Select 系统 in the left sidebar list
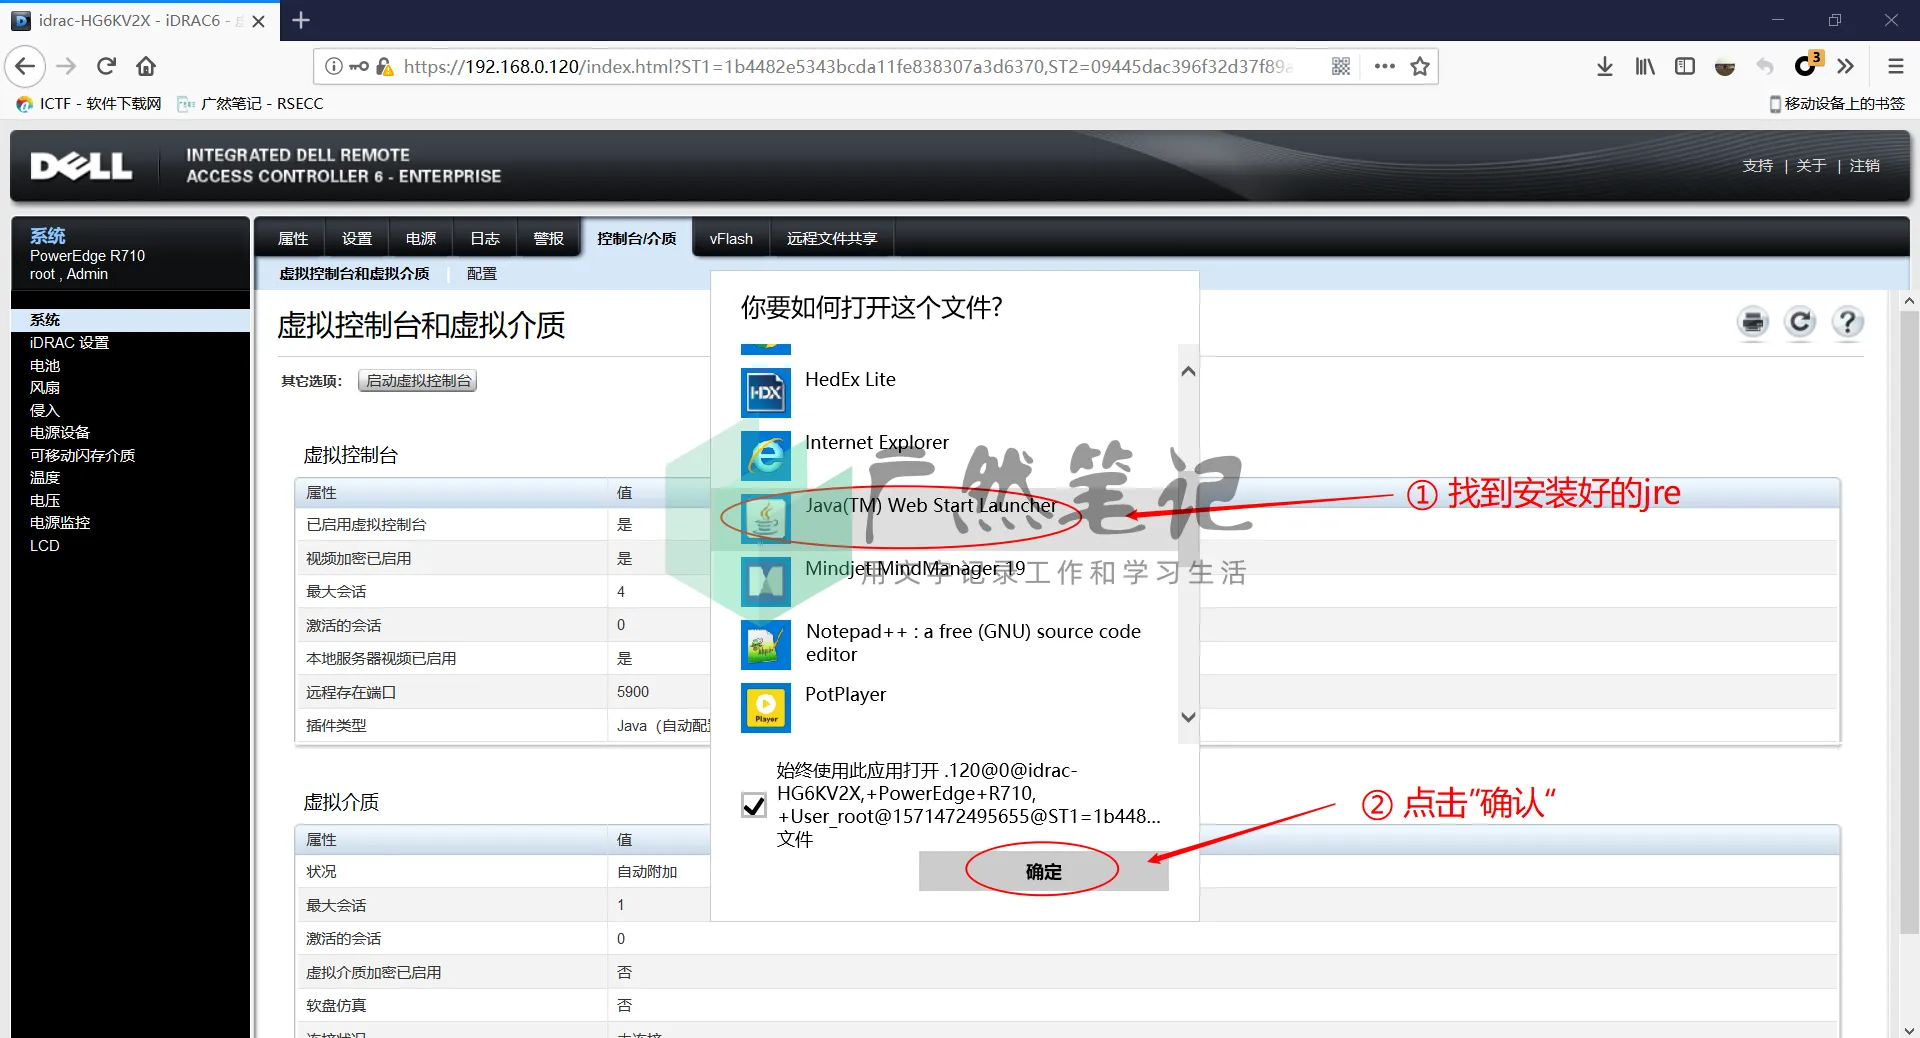This screenshot has width=1920, height=1038. pos(130,320)
